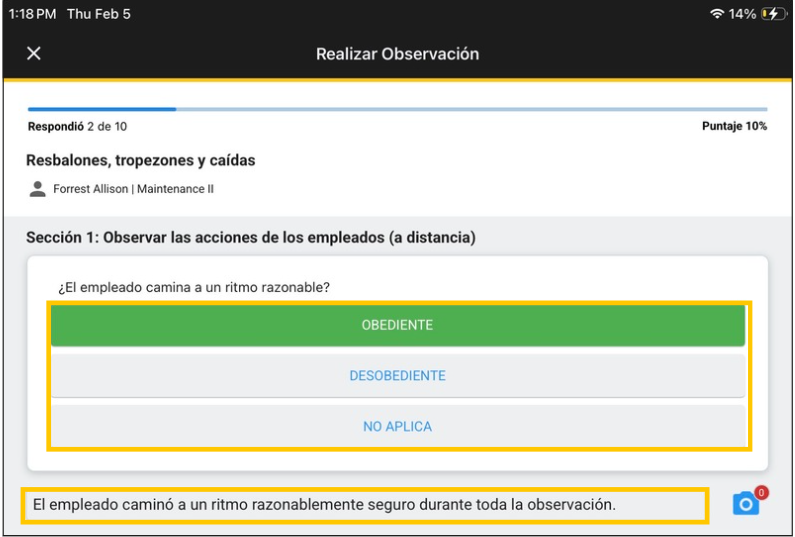
Task: Click into the observation comment field
Action: pos(365,505)
